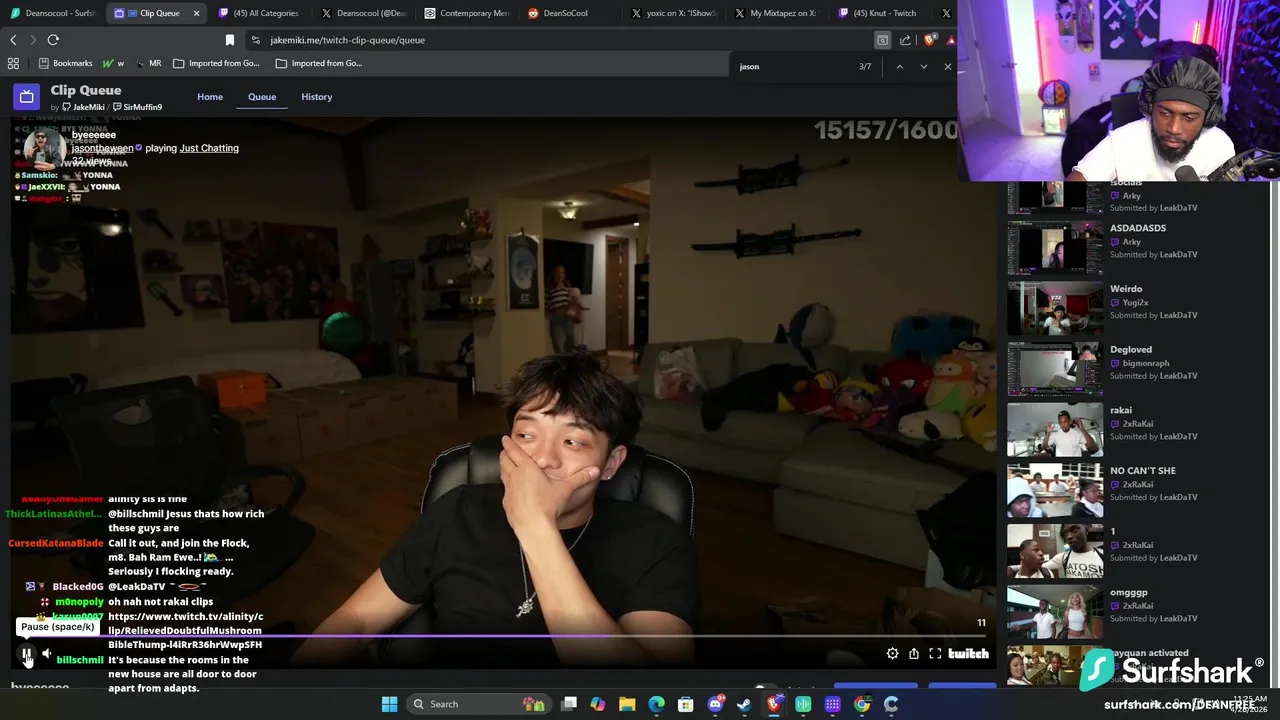Switch to the Deansocool Surfshark browser tab
This screenshot has width=1280, height=720.
click(x=52, y=13)
